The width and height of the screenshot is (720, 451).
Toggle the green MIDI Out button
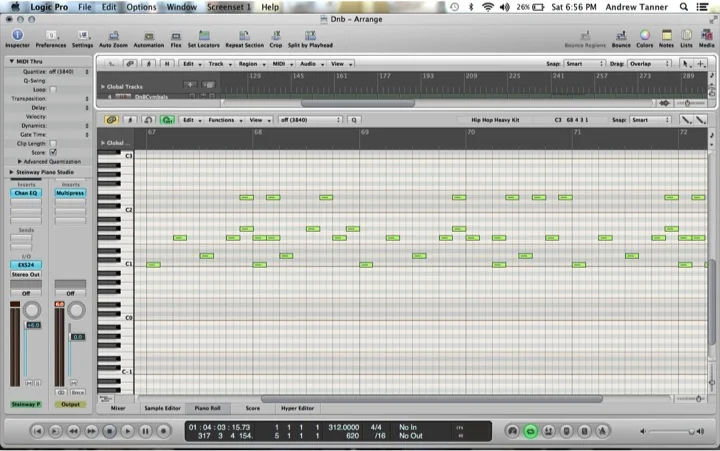(x=167, y=120)
